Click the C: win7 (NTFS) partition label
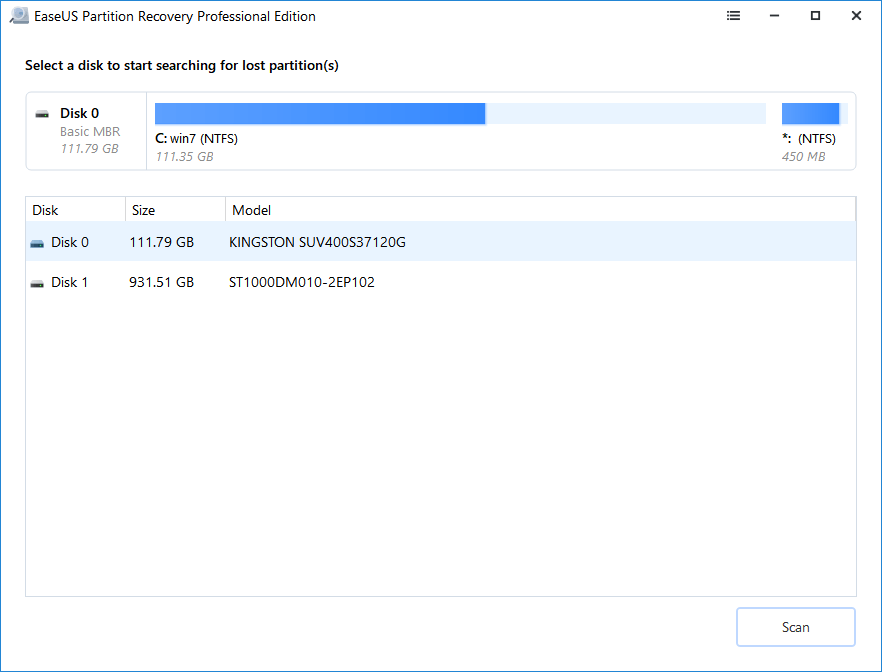The image size is (882, 672). click(x=197, y=139)
